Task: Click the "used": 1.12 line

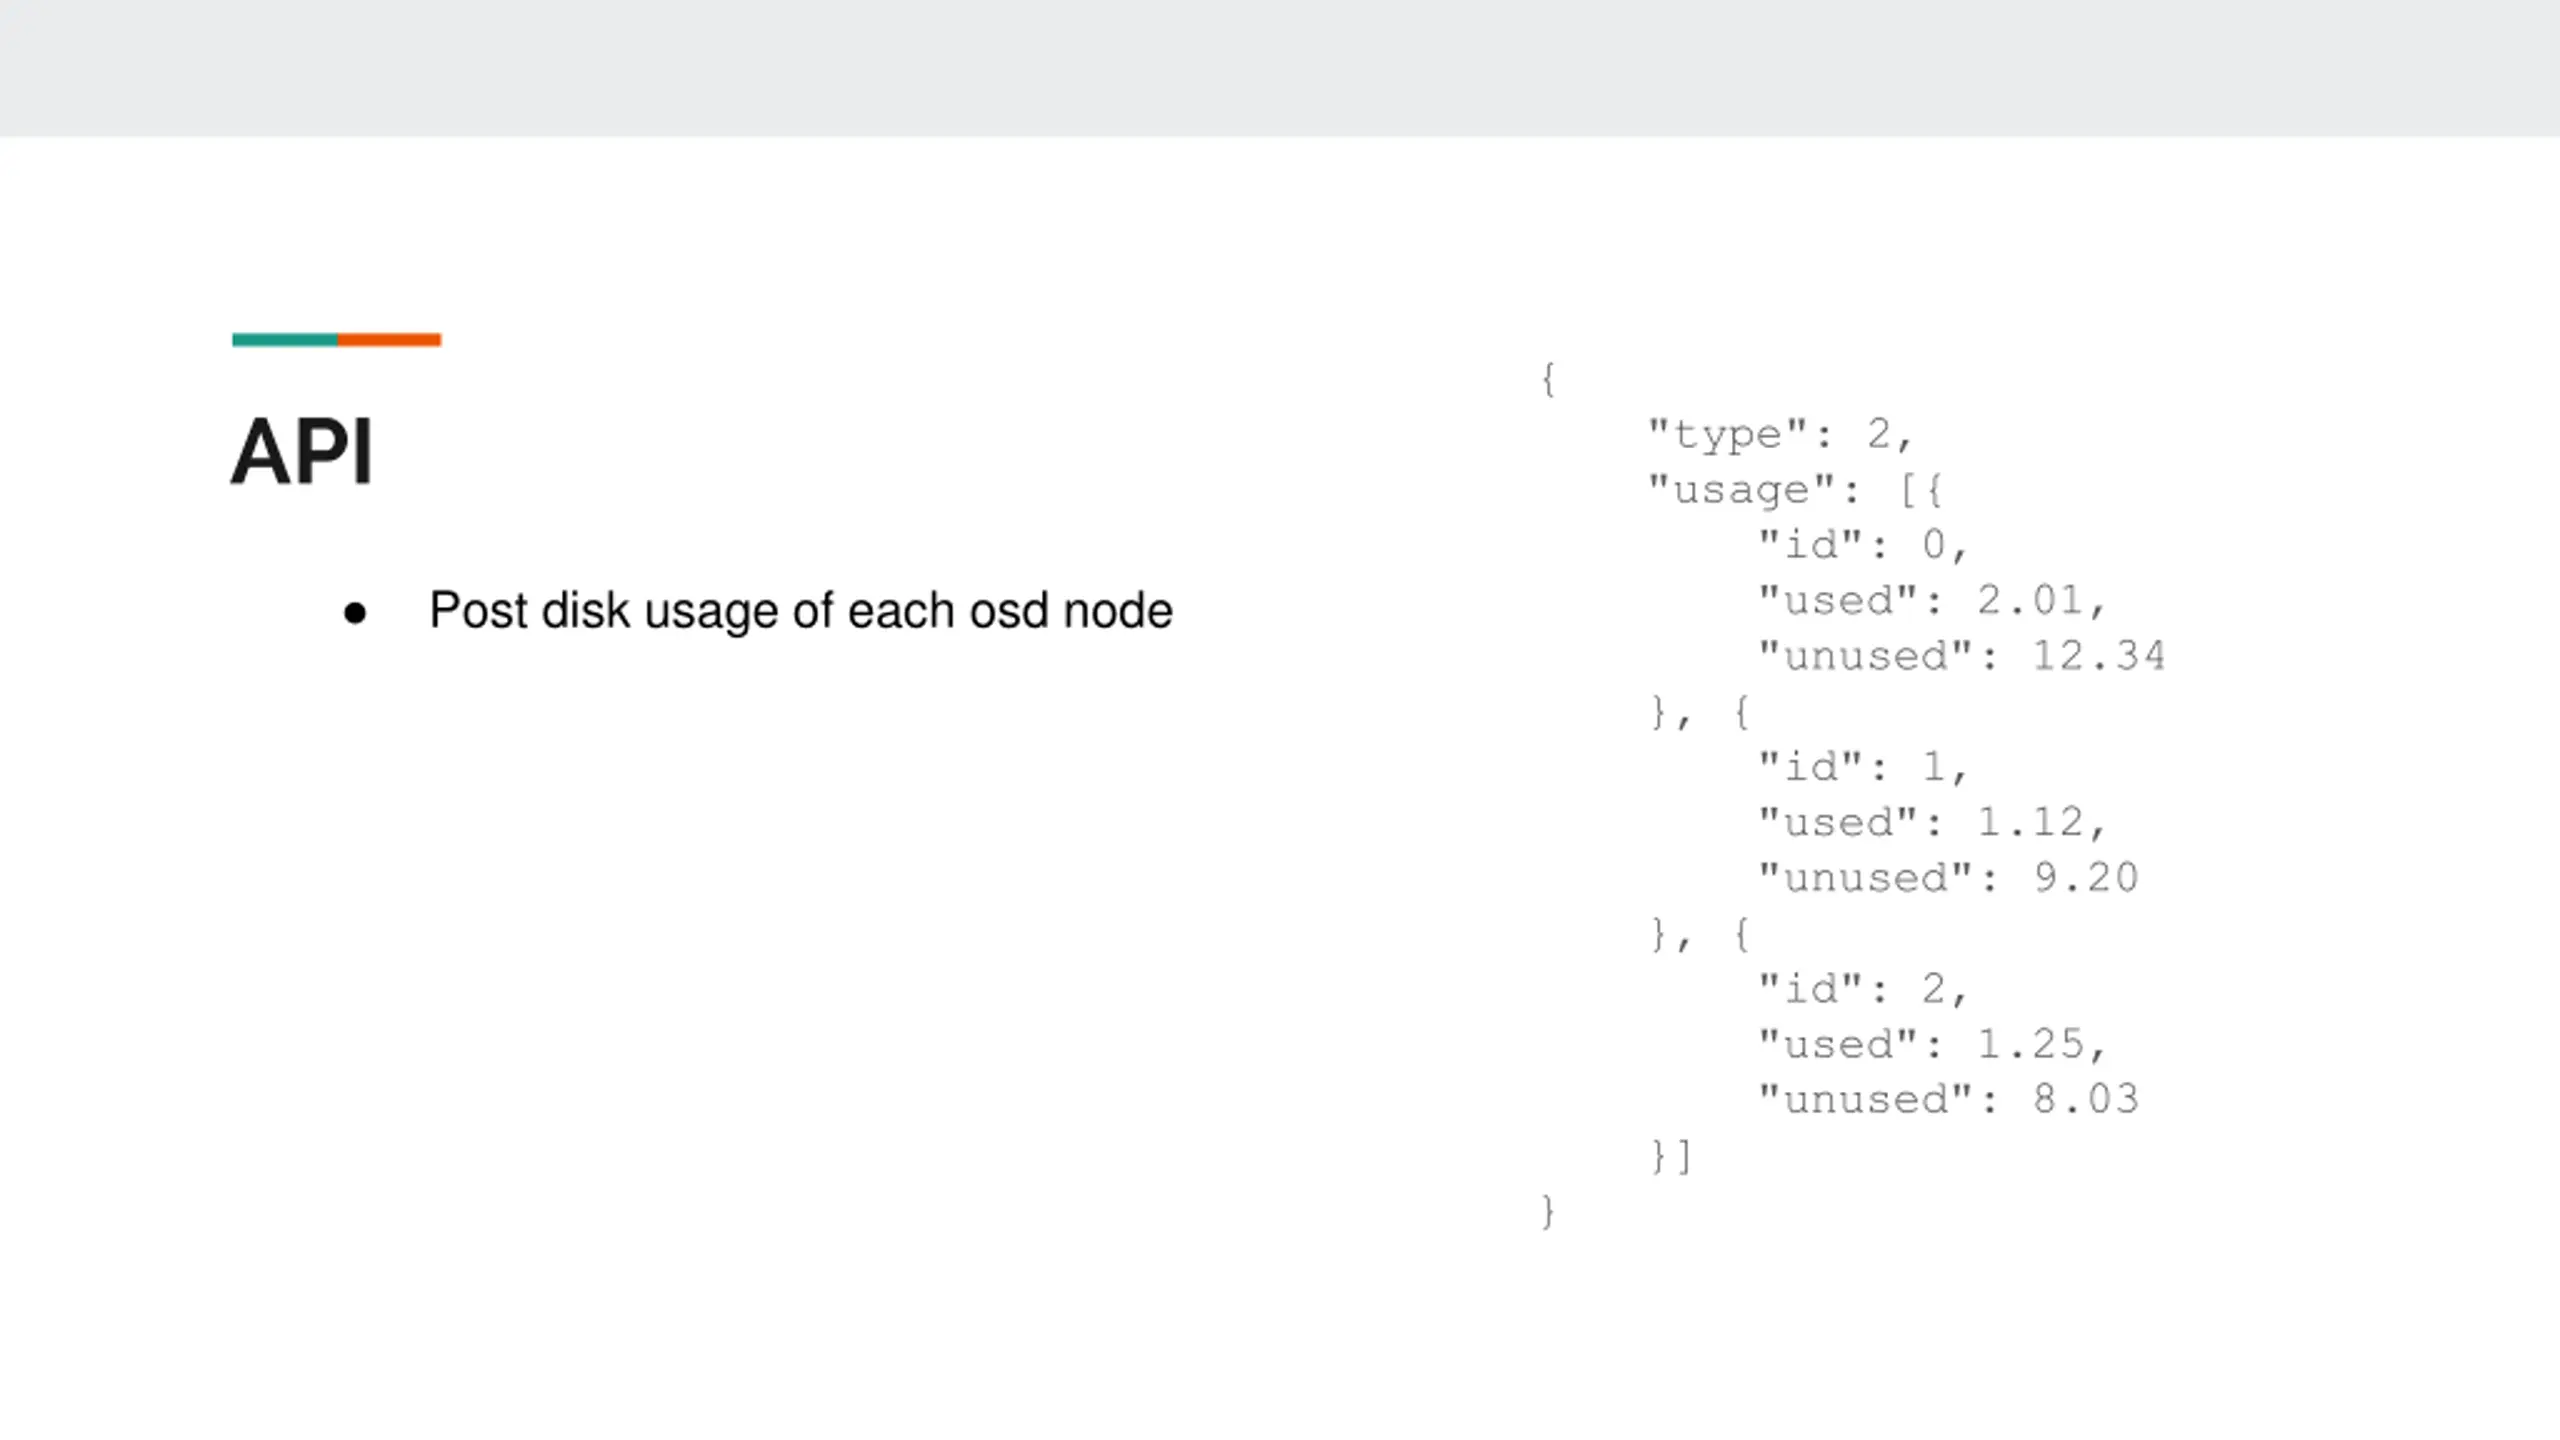Action: click(1932, 822)
